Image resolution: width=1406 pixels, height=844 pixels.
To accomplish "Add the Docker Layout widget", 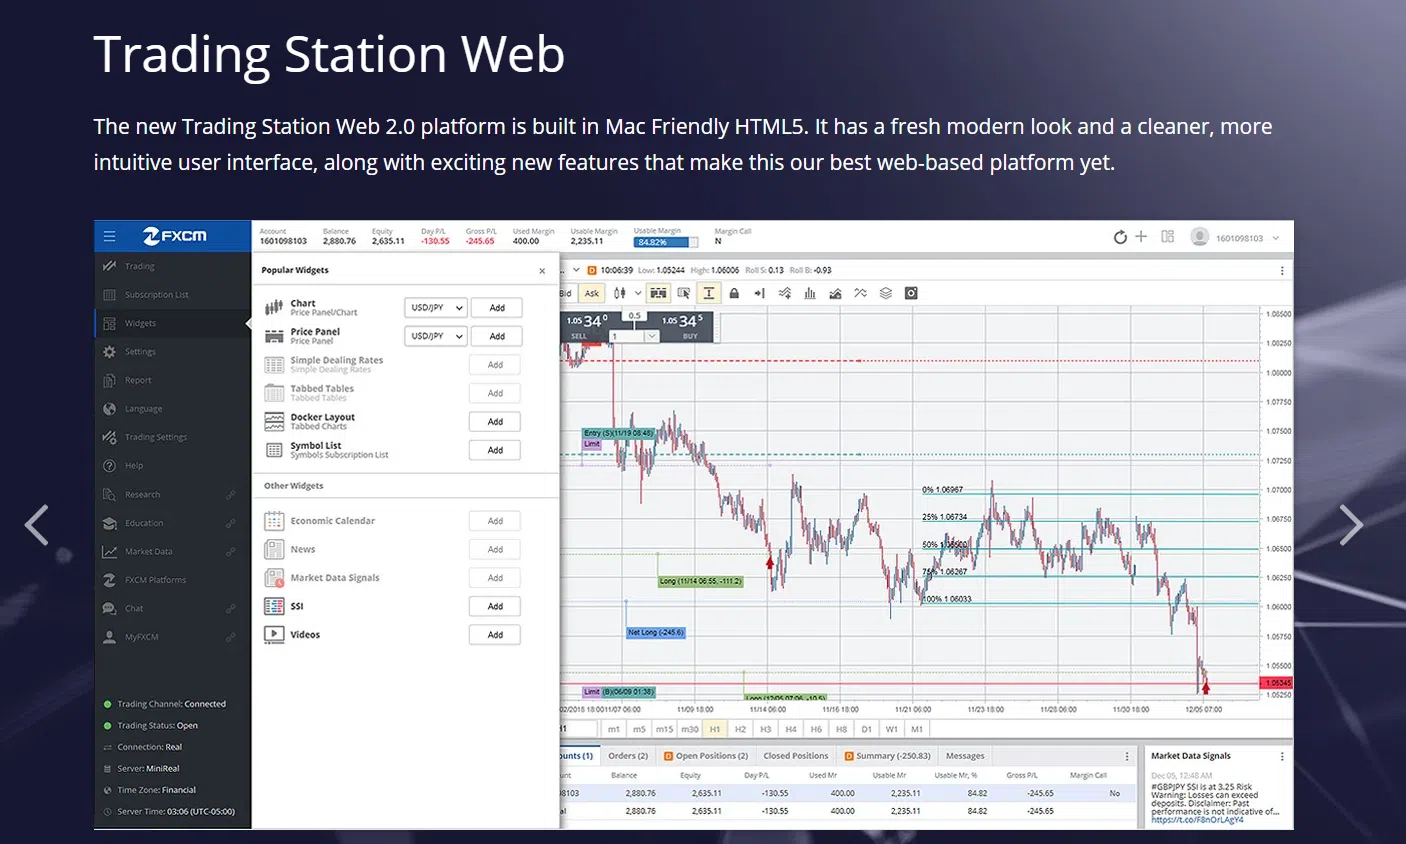I will 495,422.
